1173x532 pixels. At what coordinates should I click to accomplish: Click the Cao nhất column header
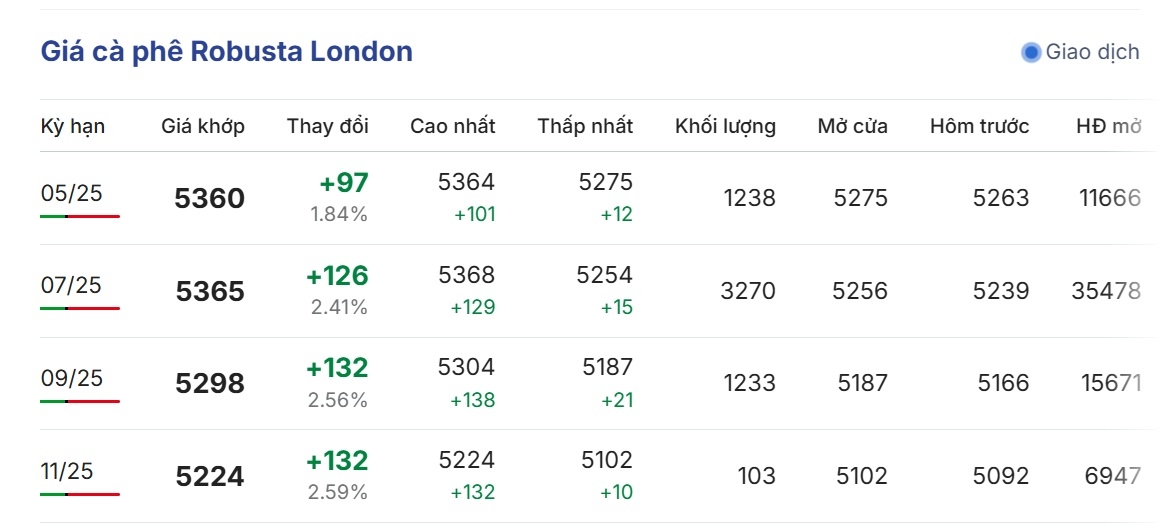click(453, 126)
